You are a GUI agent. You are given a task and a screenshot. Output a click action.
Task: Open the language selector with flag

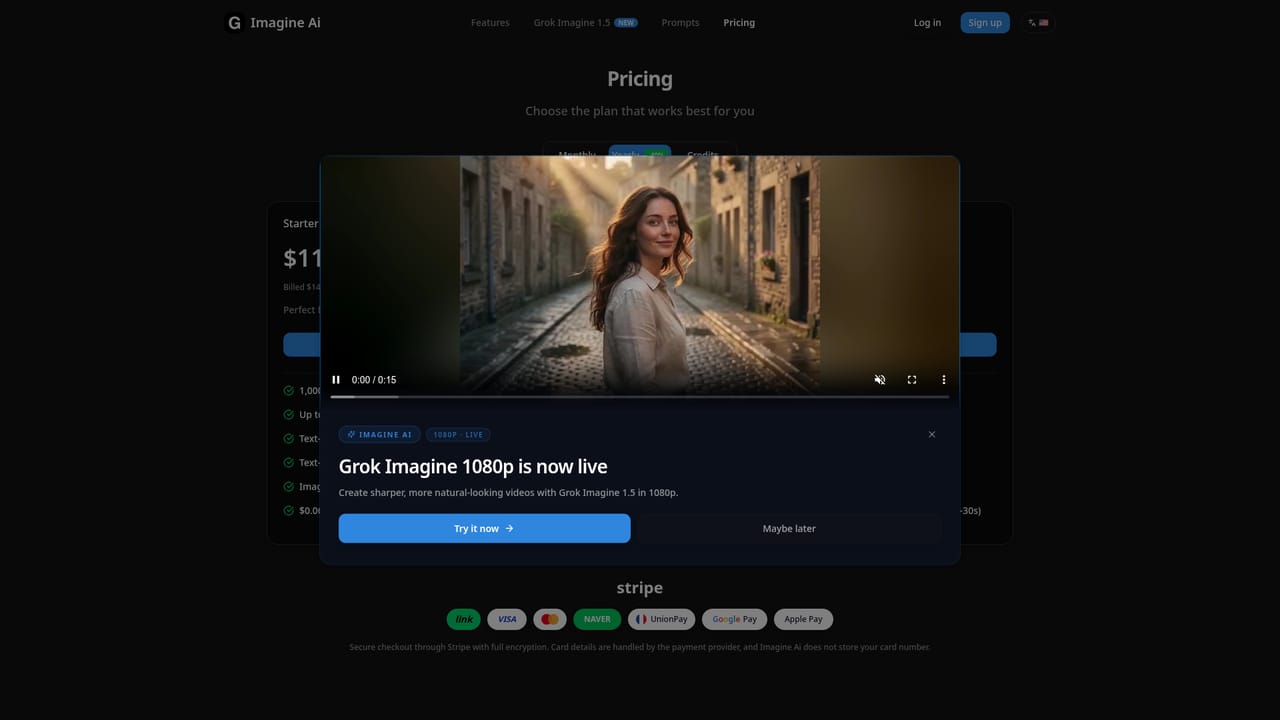(1038, 22)
